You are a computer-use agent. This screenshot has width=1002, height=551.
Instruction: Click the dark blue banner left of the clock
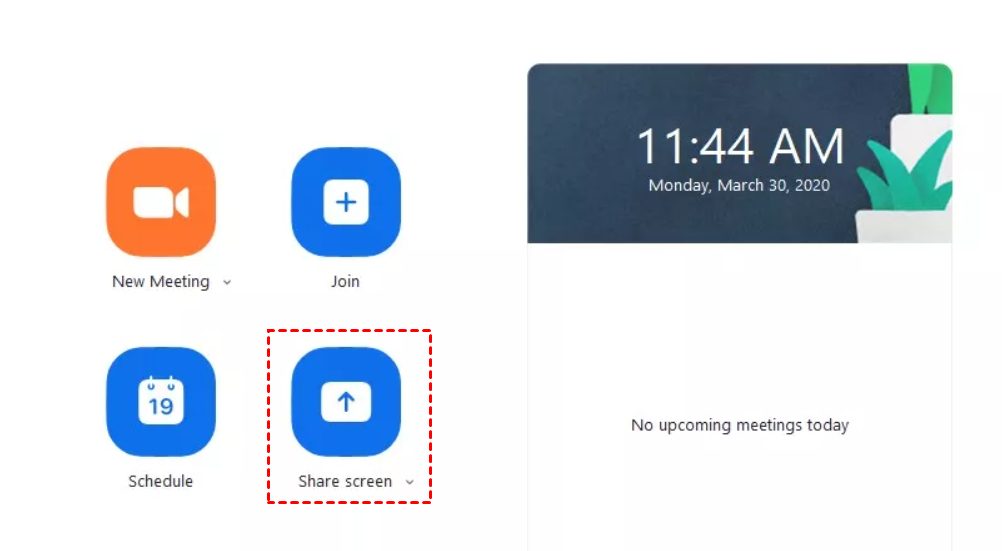(x=578, y=153)
